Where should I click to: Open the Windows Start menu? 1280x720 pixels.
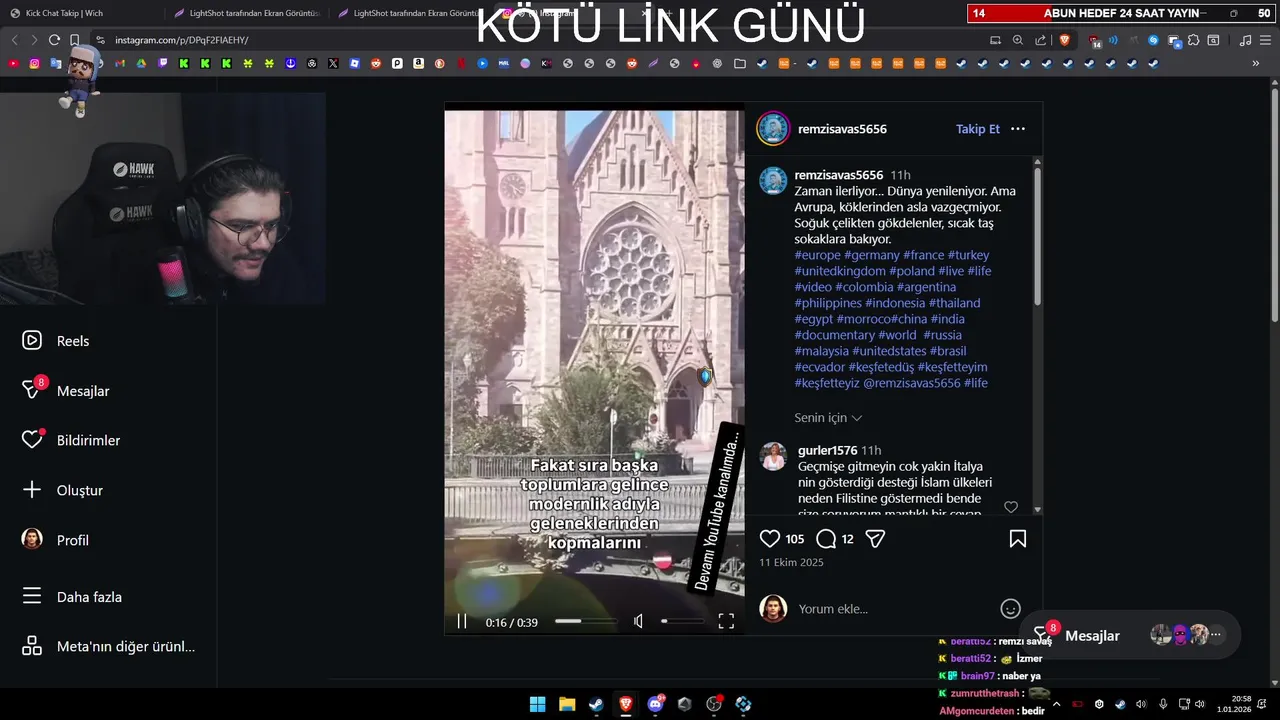537,704
